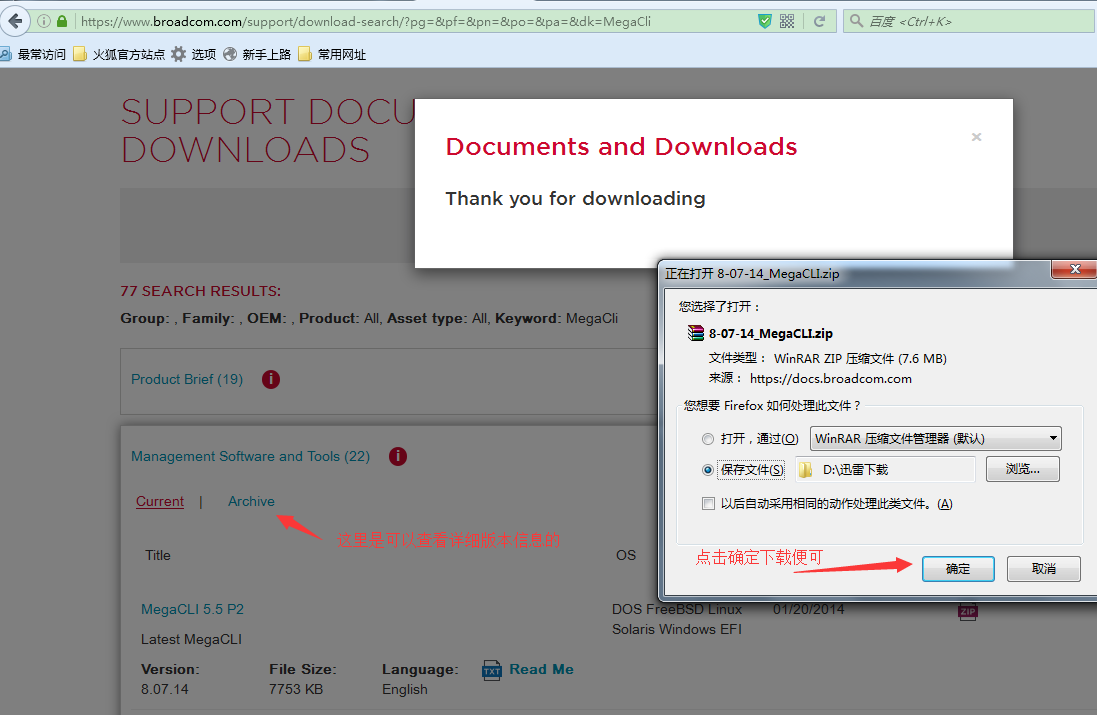This screenshot has width=1097, height=715.
Task: Click the green padlock security icon
Action: [x=62, y=21]
